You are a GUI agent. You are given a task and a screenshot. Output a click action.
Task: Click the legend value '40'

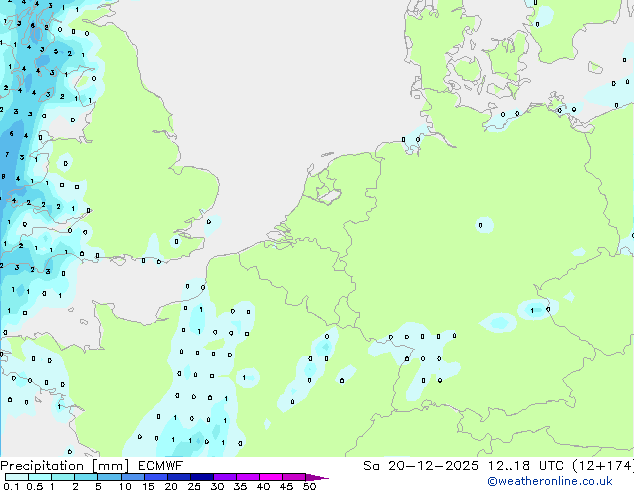click(x=263, y=486)
